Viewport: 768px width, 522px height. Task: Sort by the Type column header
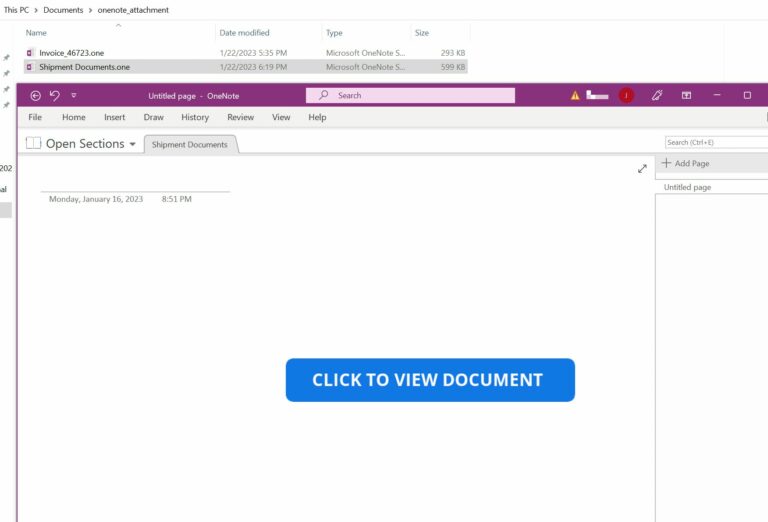point(334,33)
